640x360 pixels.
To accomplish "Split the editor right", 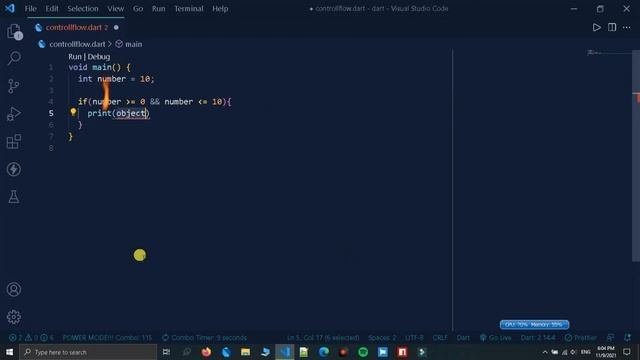I will tap(612, 27).
